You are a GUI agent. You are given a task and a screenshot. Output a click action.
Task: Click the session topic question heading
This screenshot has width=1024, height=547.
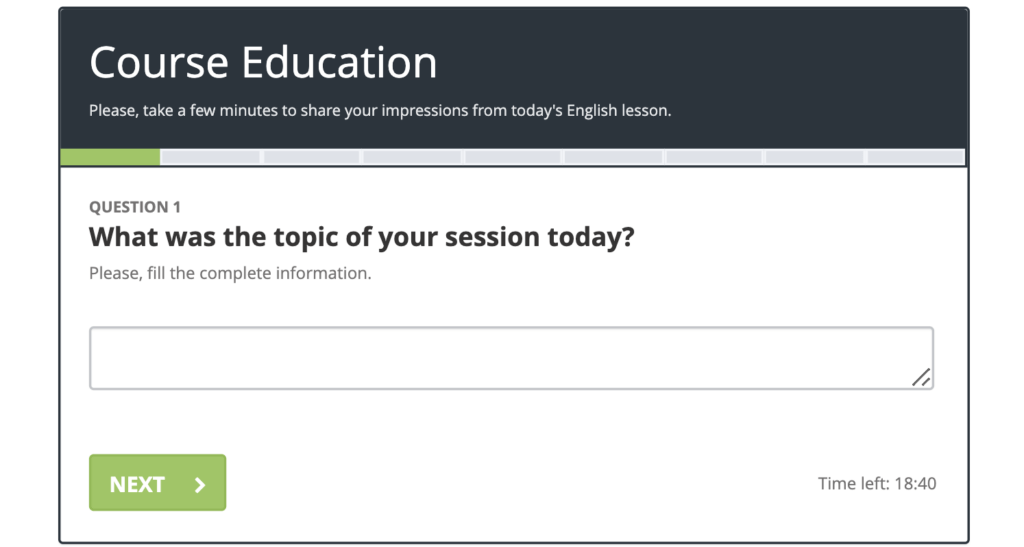pyautogui.click(x=362, y=238)
